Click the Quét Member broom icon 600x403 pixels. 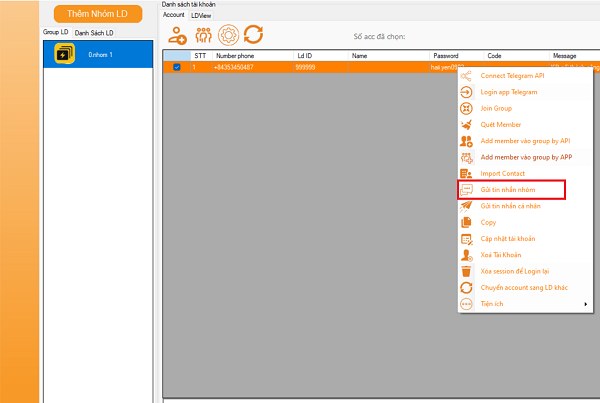[466, 125]
